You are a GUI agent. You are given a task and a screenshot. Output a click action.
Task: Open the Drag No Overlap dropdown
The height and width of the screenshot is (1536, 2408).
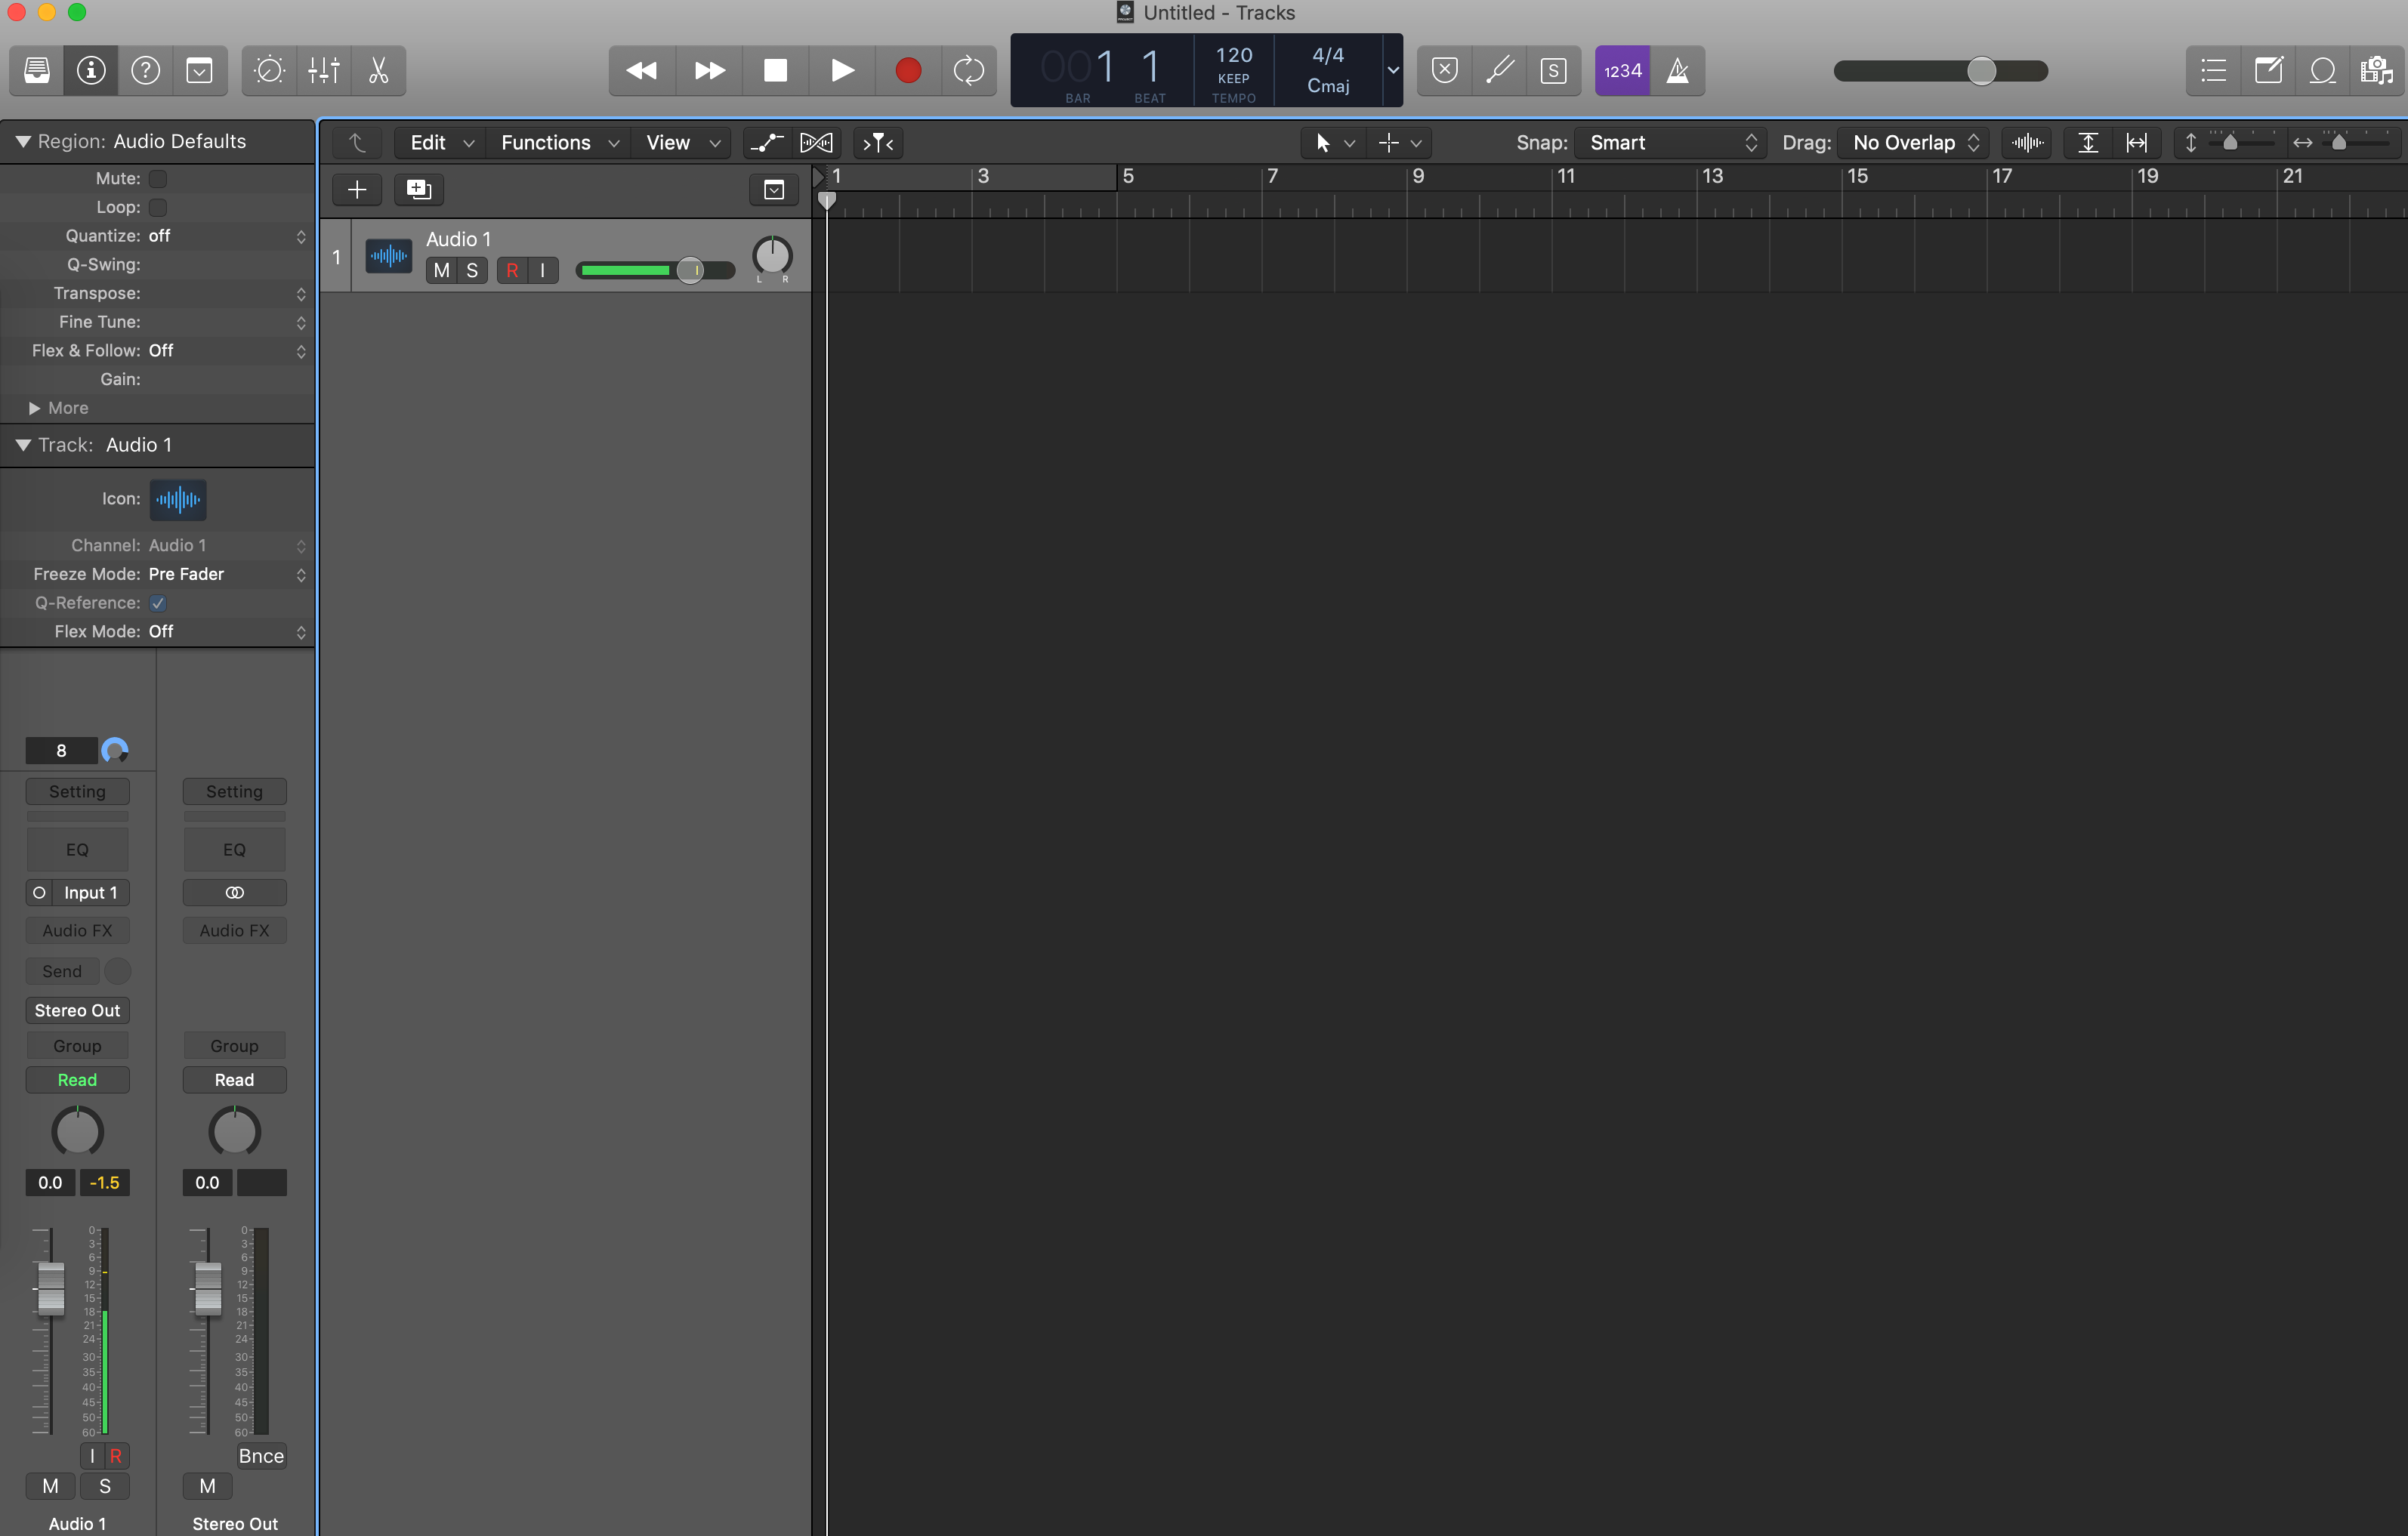coord(1913,142)
